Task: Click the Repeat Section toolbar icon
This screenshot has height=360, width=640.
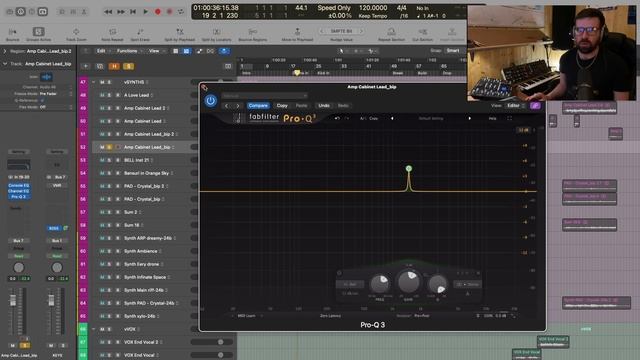Action: click(x=391, y=33)
